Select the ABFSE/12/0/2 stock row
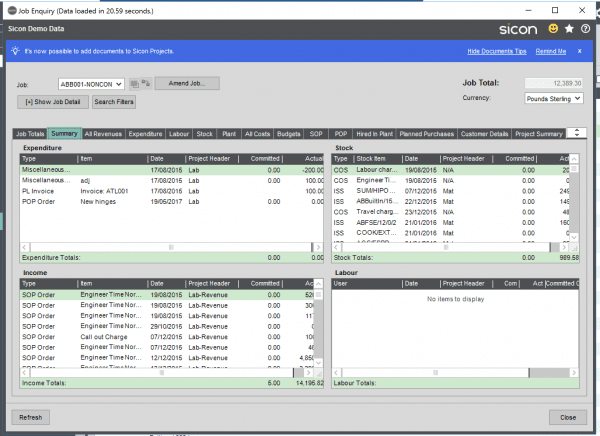600x436 pixels. [x=451, y=223]
